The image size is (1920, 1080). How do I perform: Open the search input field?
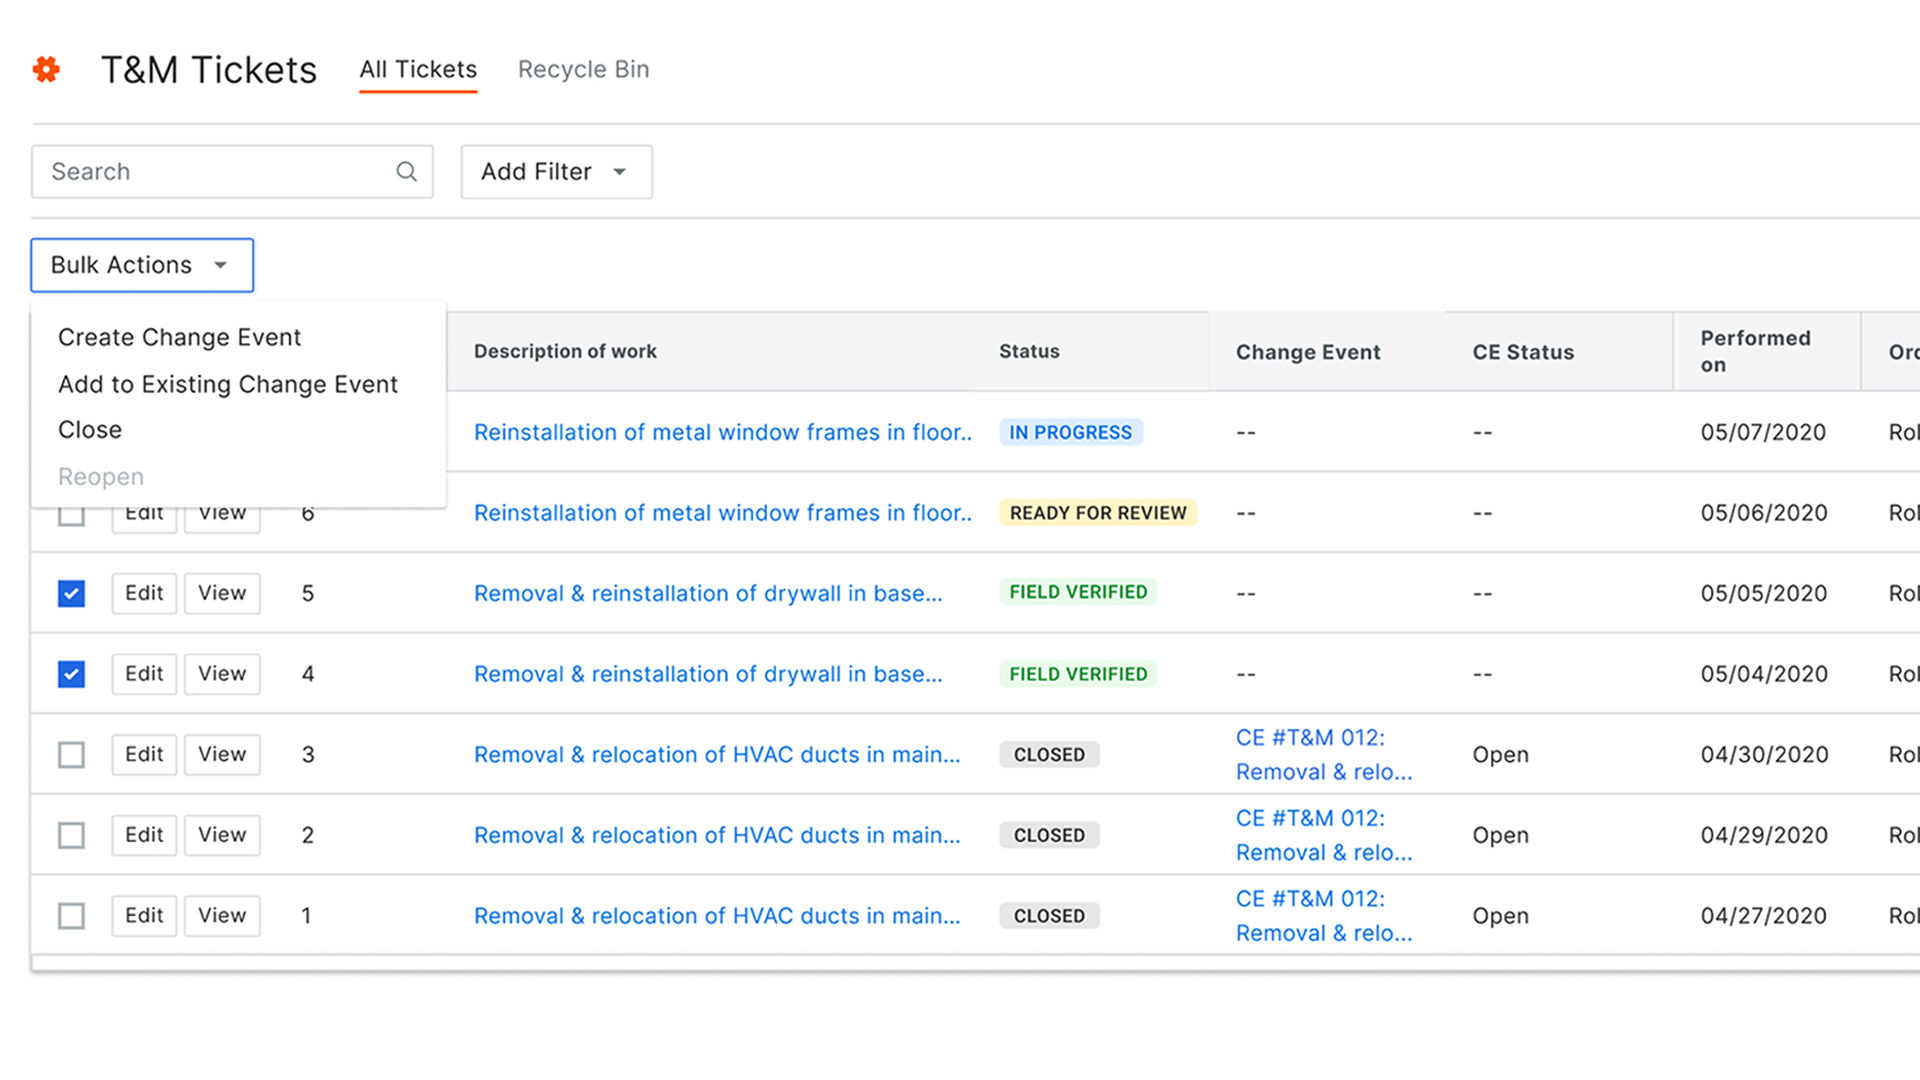[x=232, y=171]
